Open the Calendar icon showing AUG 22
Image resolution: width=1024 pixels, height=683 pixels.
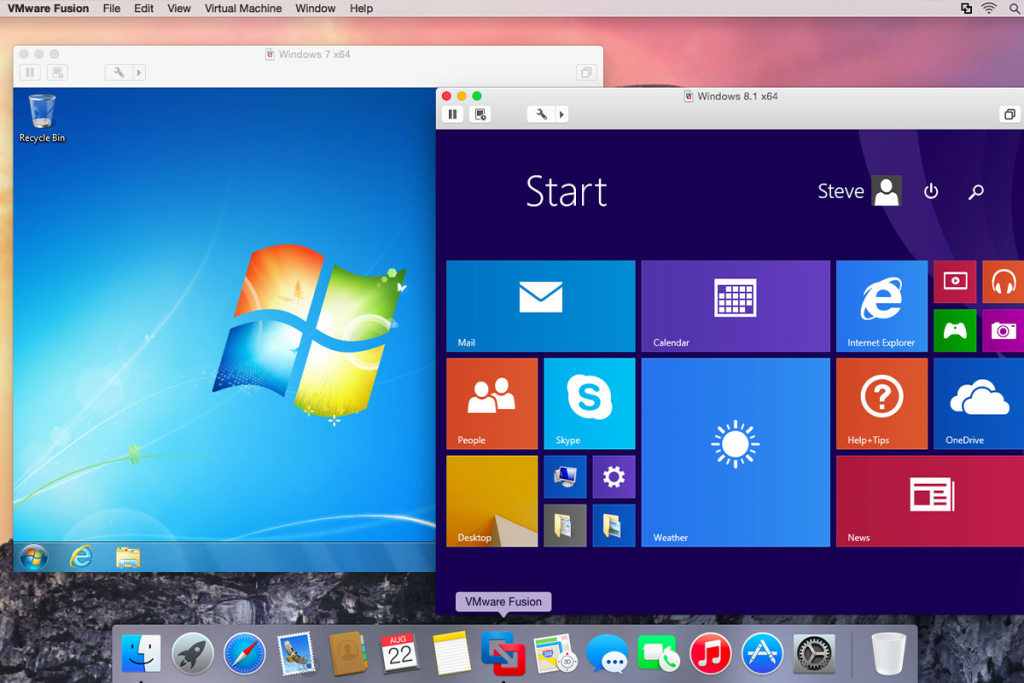click(x=400, y=653)
